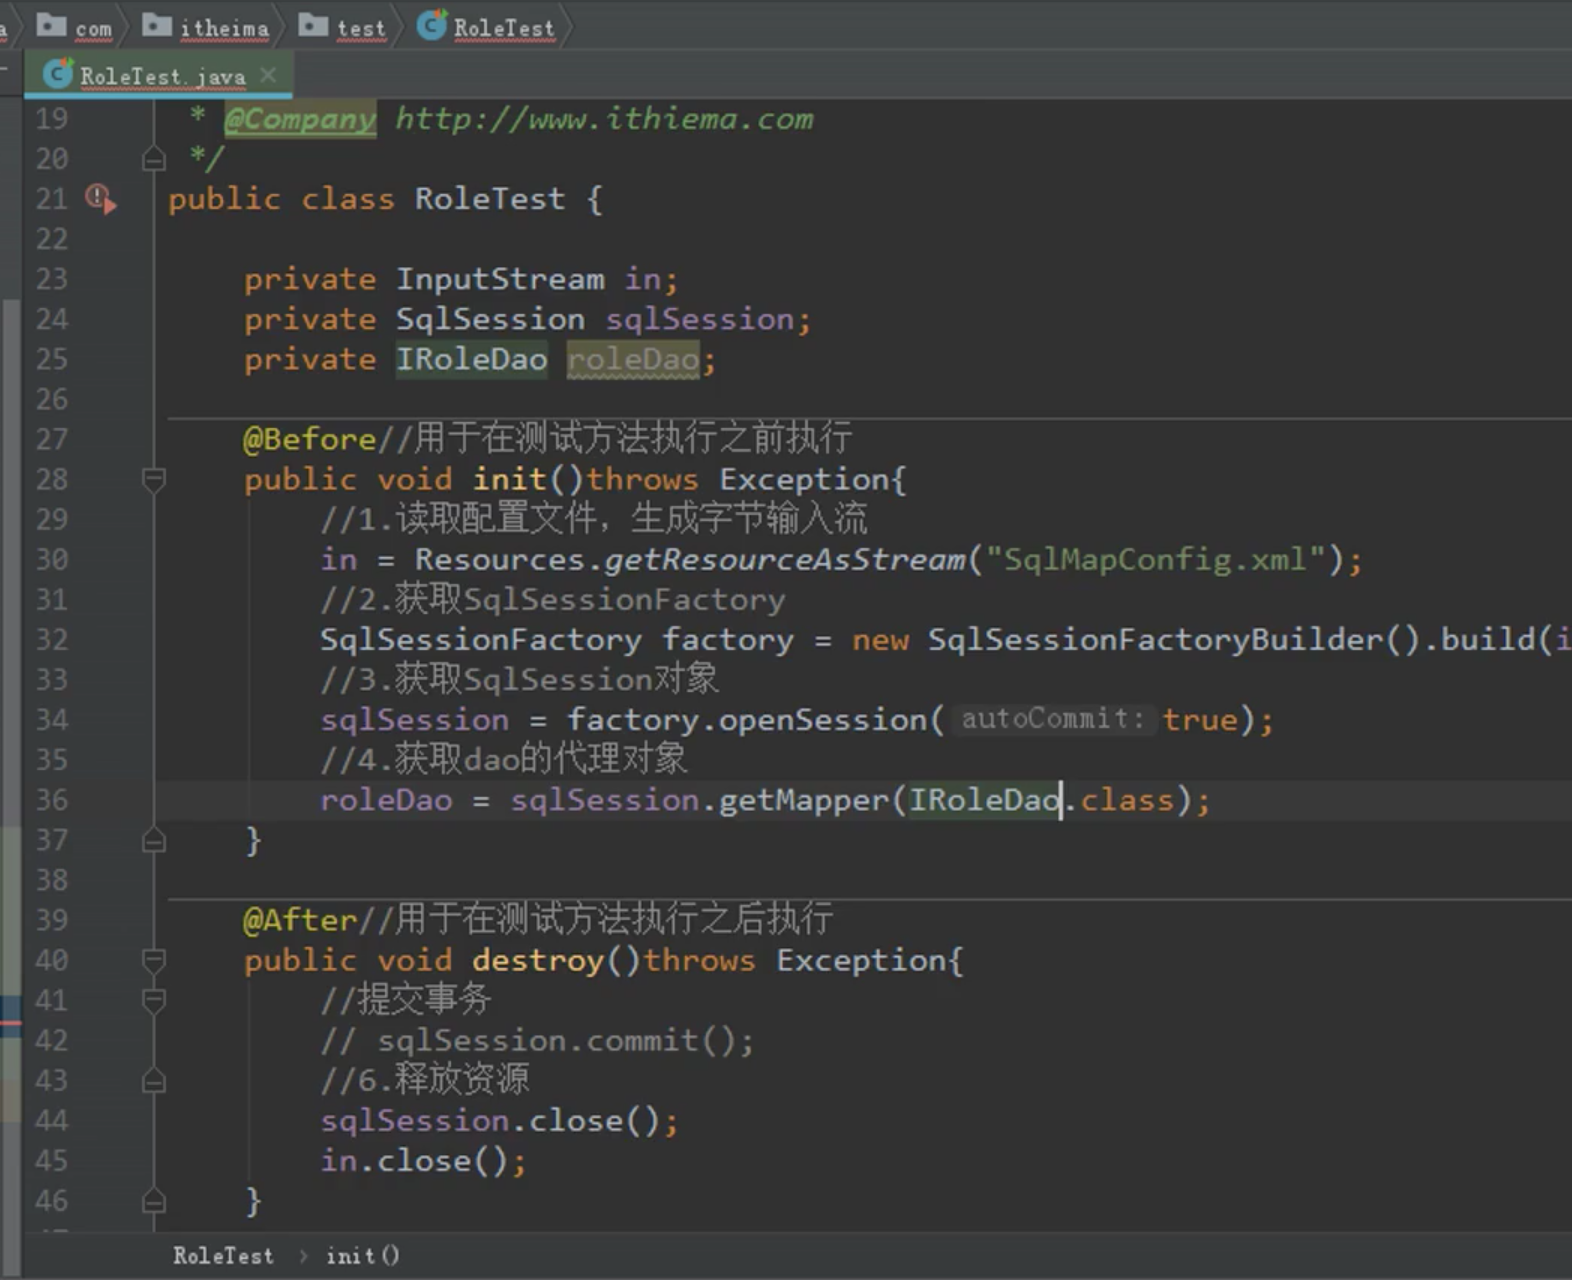Click the class icon on RoleTest.java tab

click(x=58, y=74)
